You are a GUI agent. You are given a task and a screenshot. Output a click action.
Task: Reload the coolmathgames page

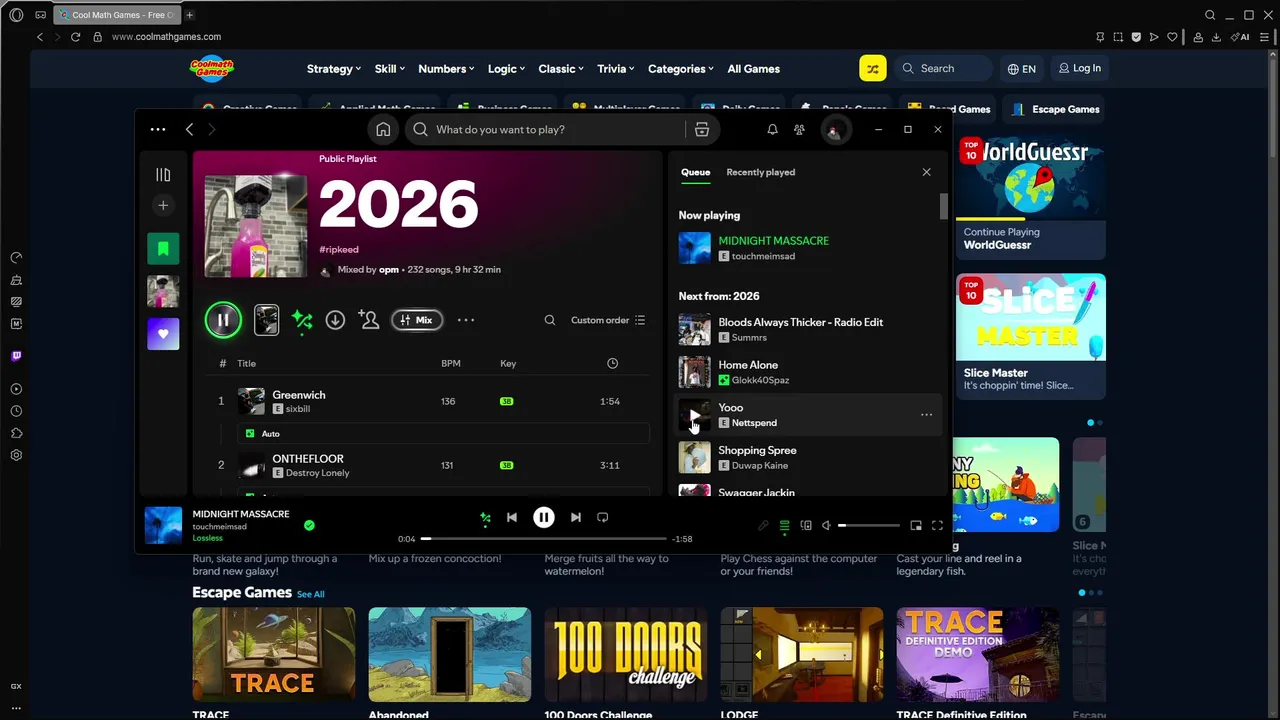coord(75,37)
